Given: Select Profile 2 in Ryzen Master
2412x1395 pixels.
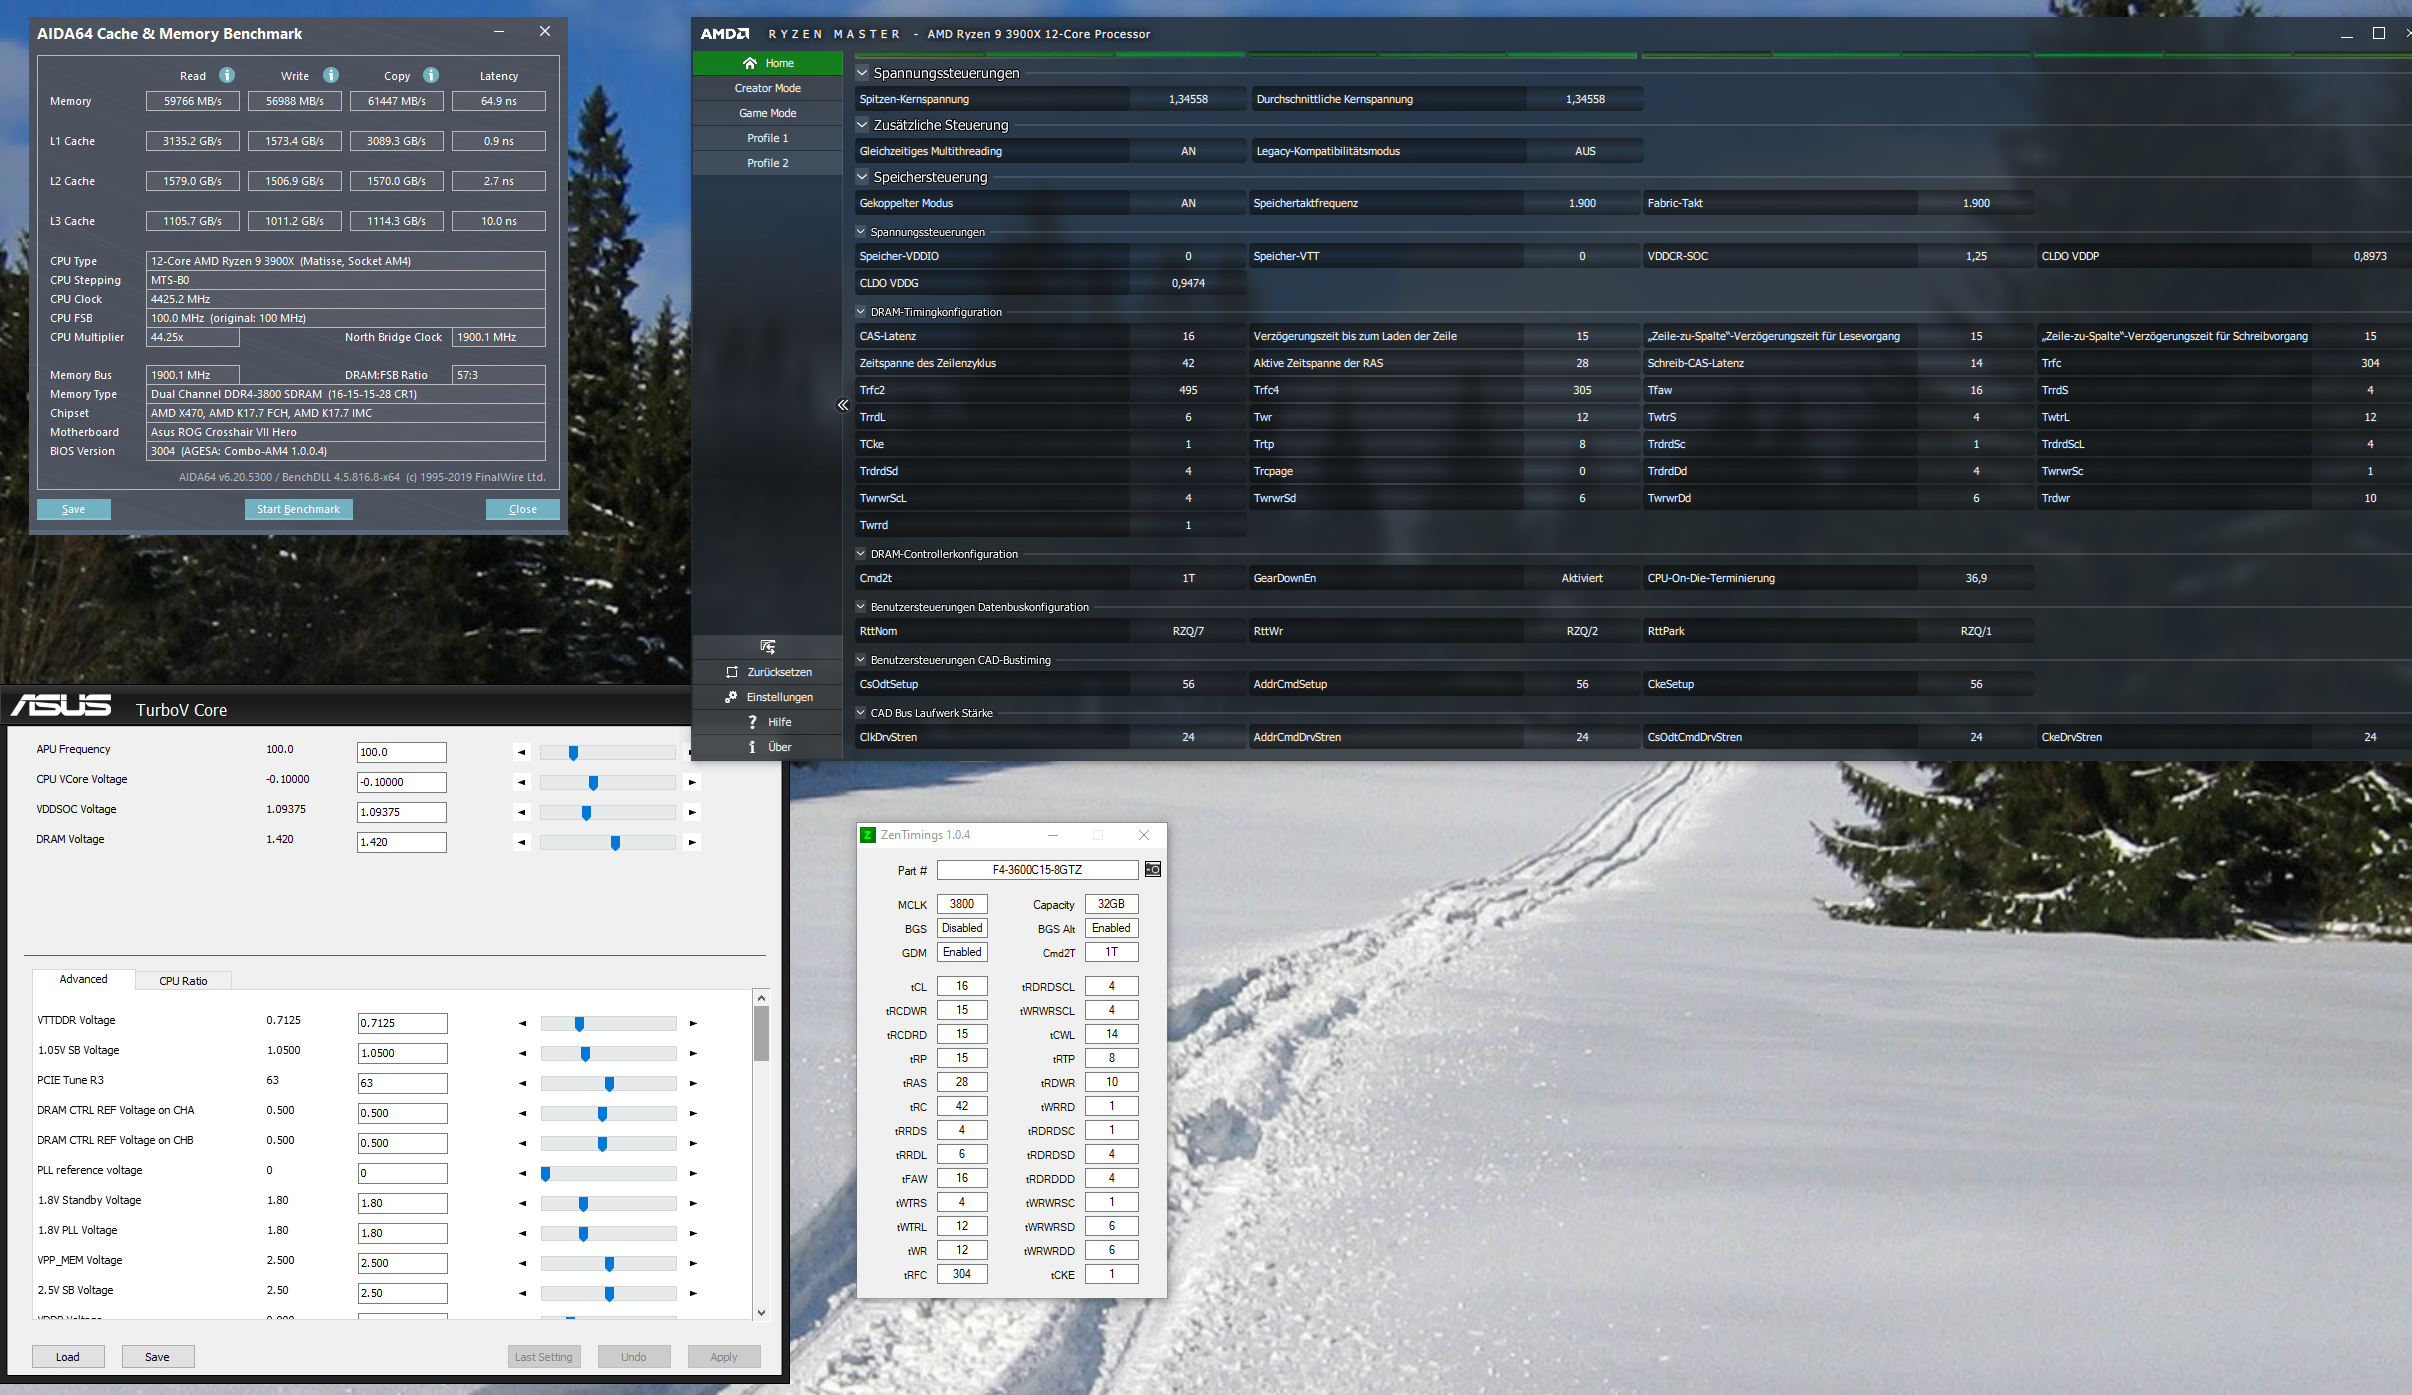Looking at the screenshot, I should [768, 163].
